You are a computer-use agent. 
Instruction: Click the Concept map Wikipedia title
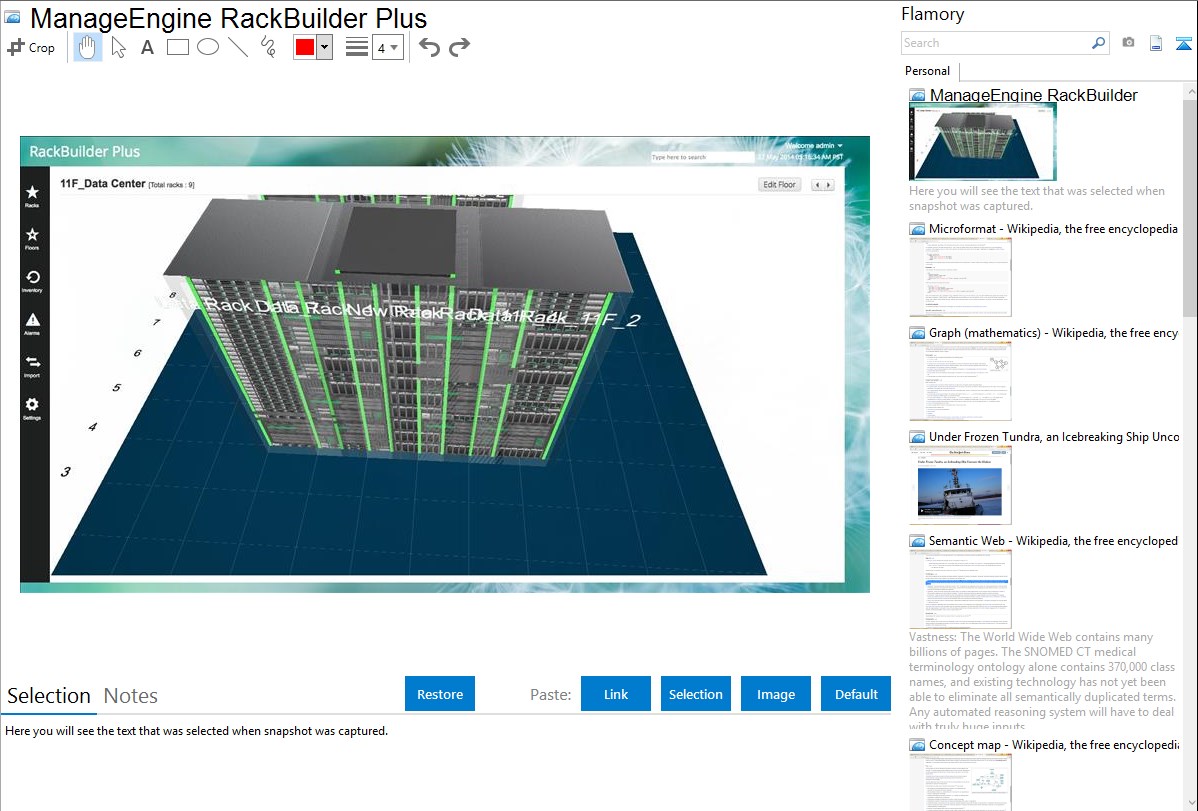(1054, 744)
